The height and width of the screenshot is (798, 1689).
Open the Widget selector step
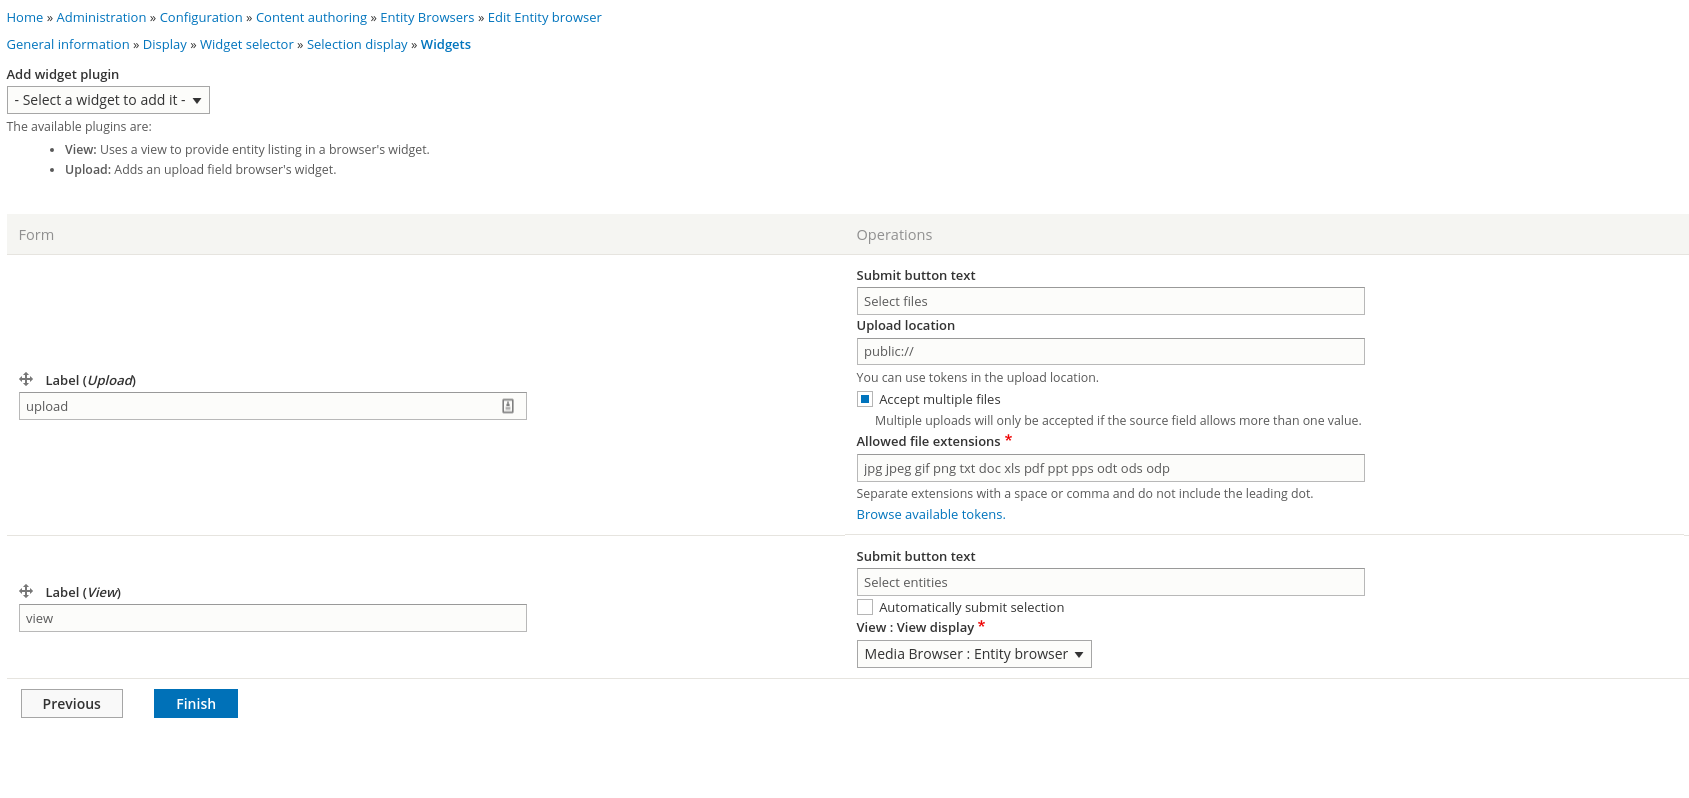[247, 44]
